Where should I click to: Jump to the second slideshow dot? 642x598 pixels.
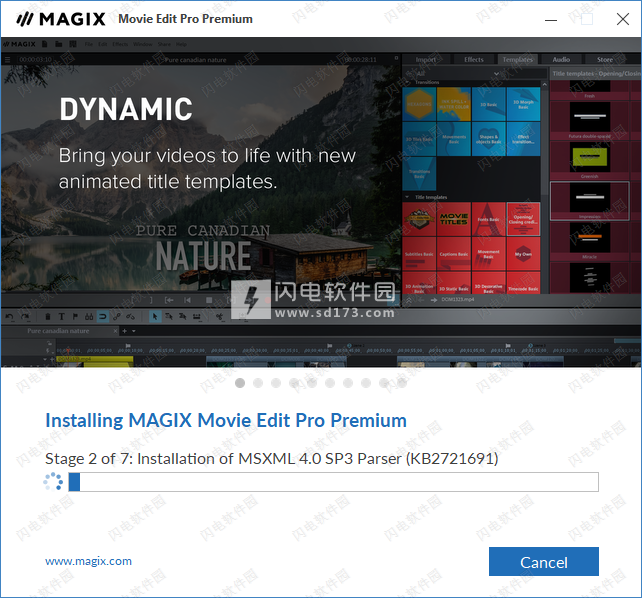pyautogui.click(x=258, y=383)
